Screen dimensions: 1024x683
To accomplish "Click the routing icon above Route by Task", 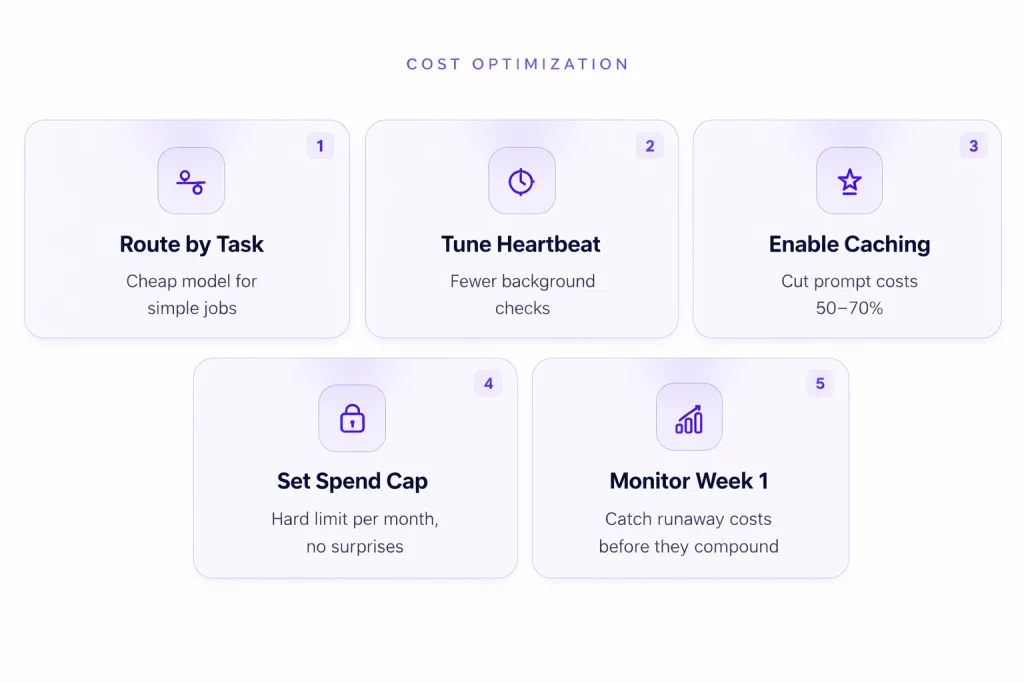I will [191, 181].
